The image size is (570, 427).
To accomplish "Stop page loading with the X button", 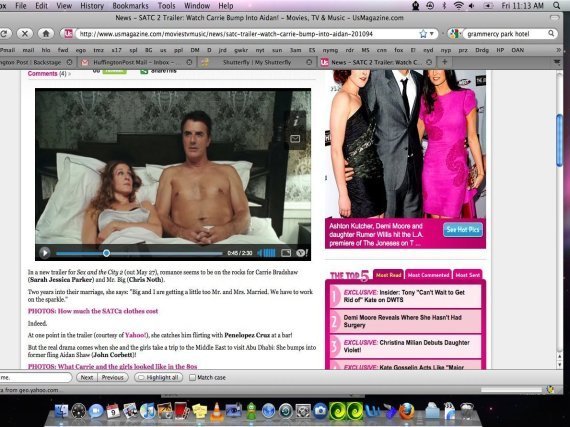I will point(25,34).
